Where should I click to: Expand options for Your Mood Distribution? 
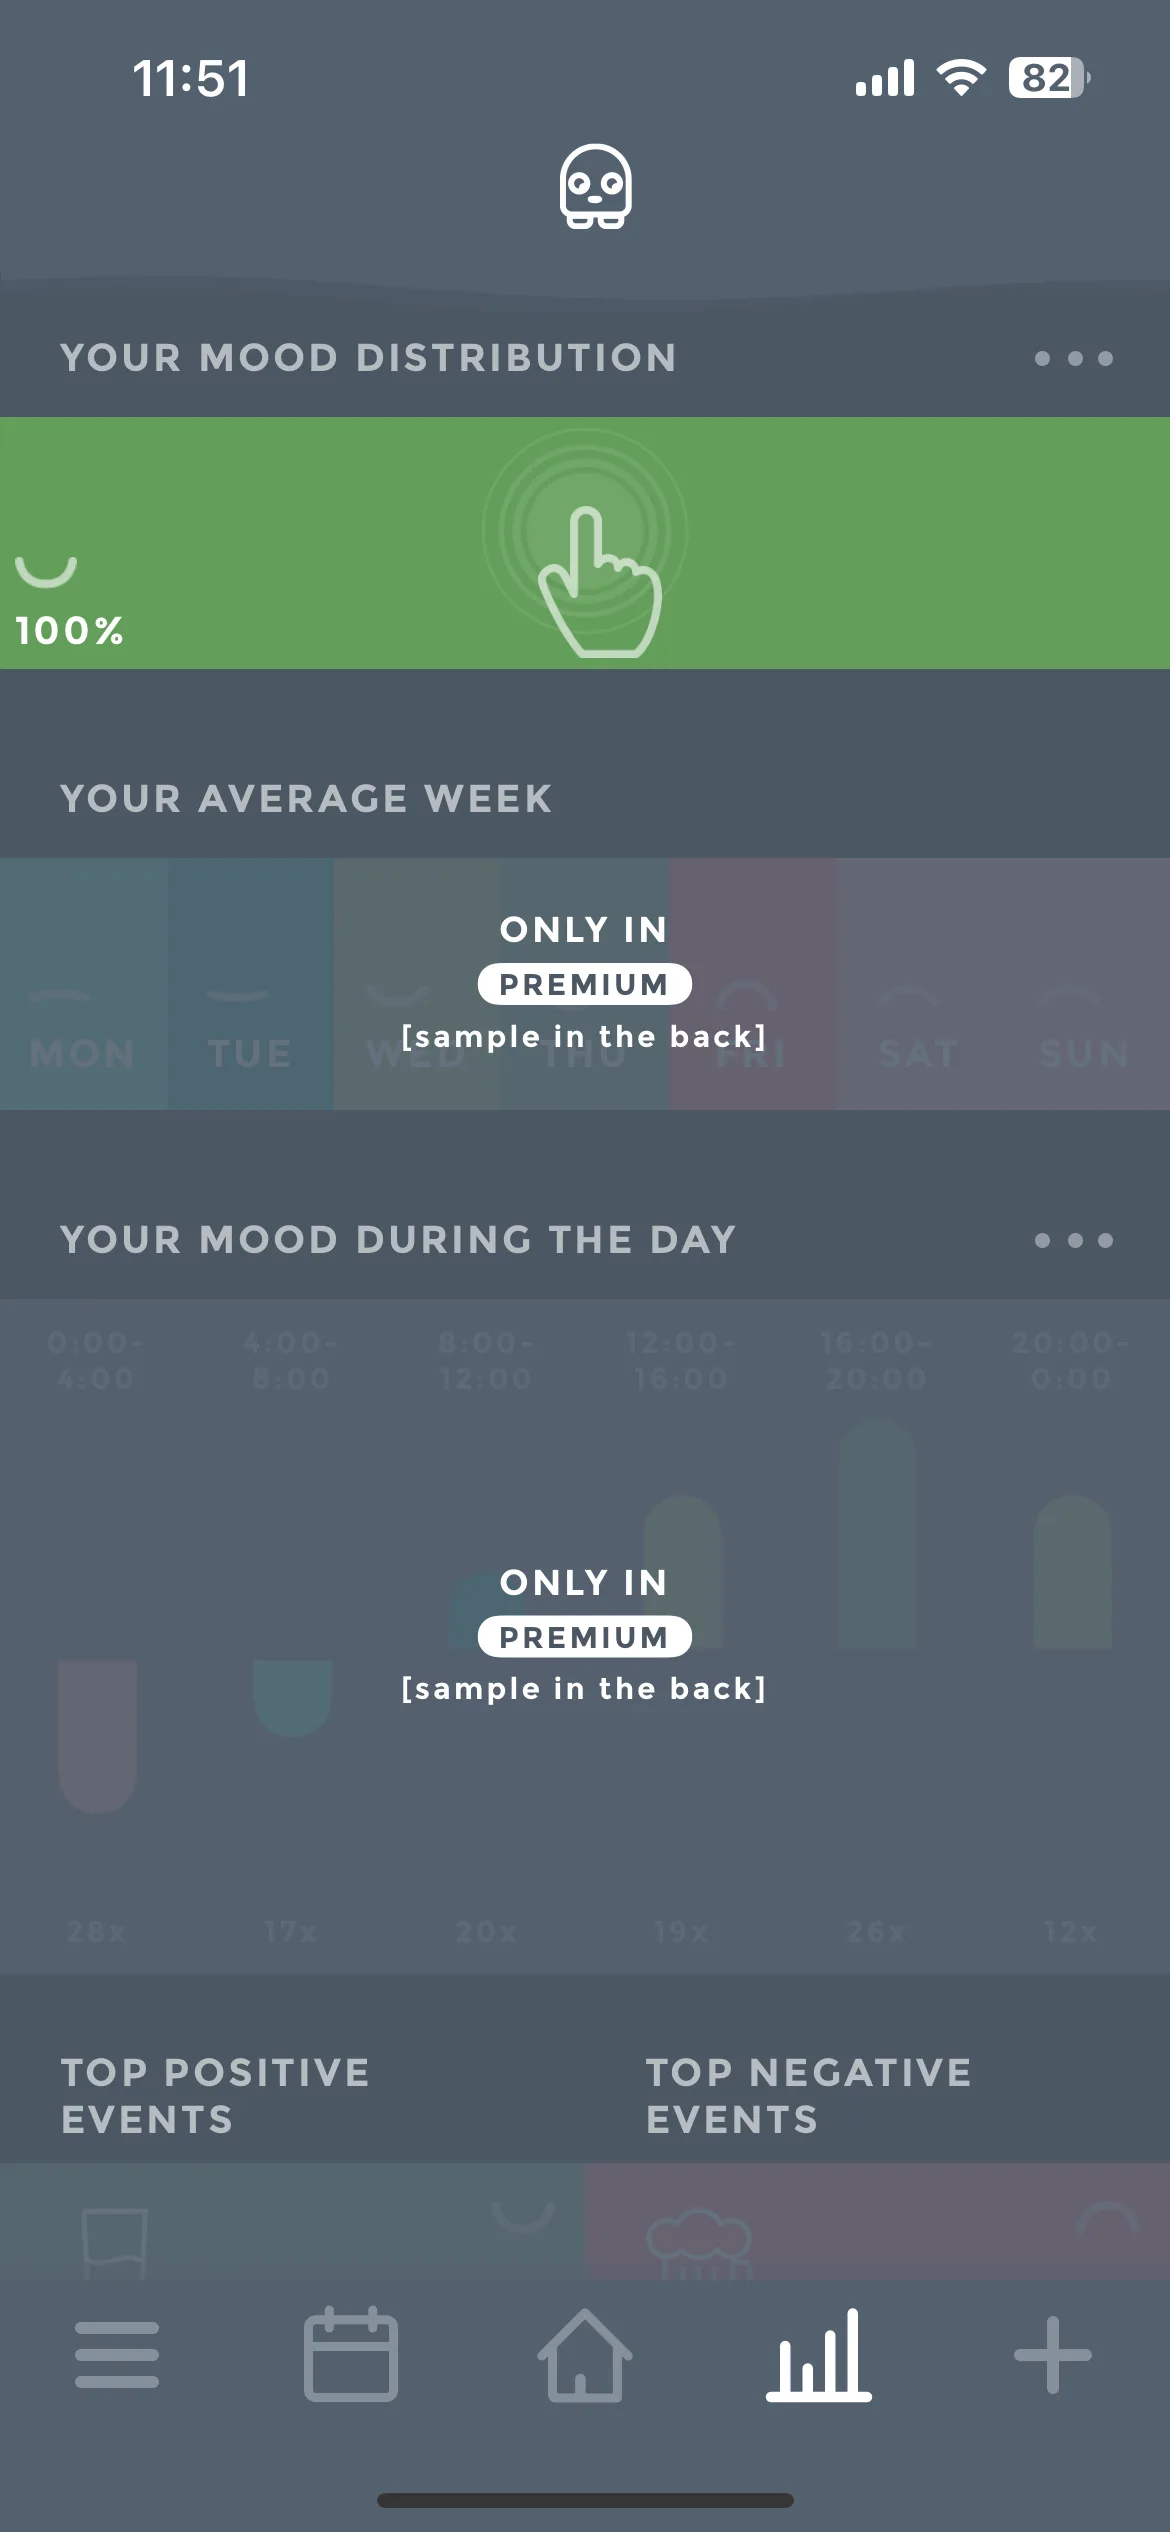click(1074, 358)
